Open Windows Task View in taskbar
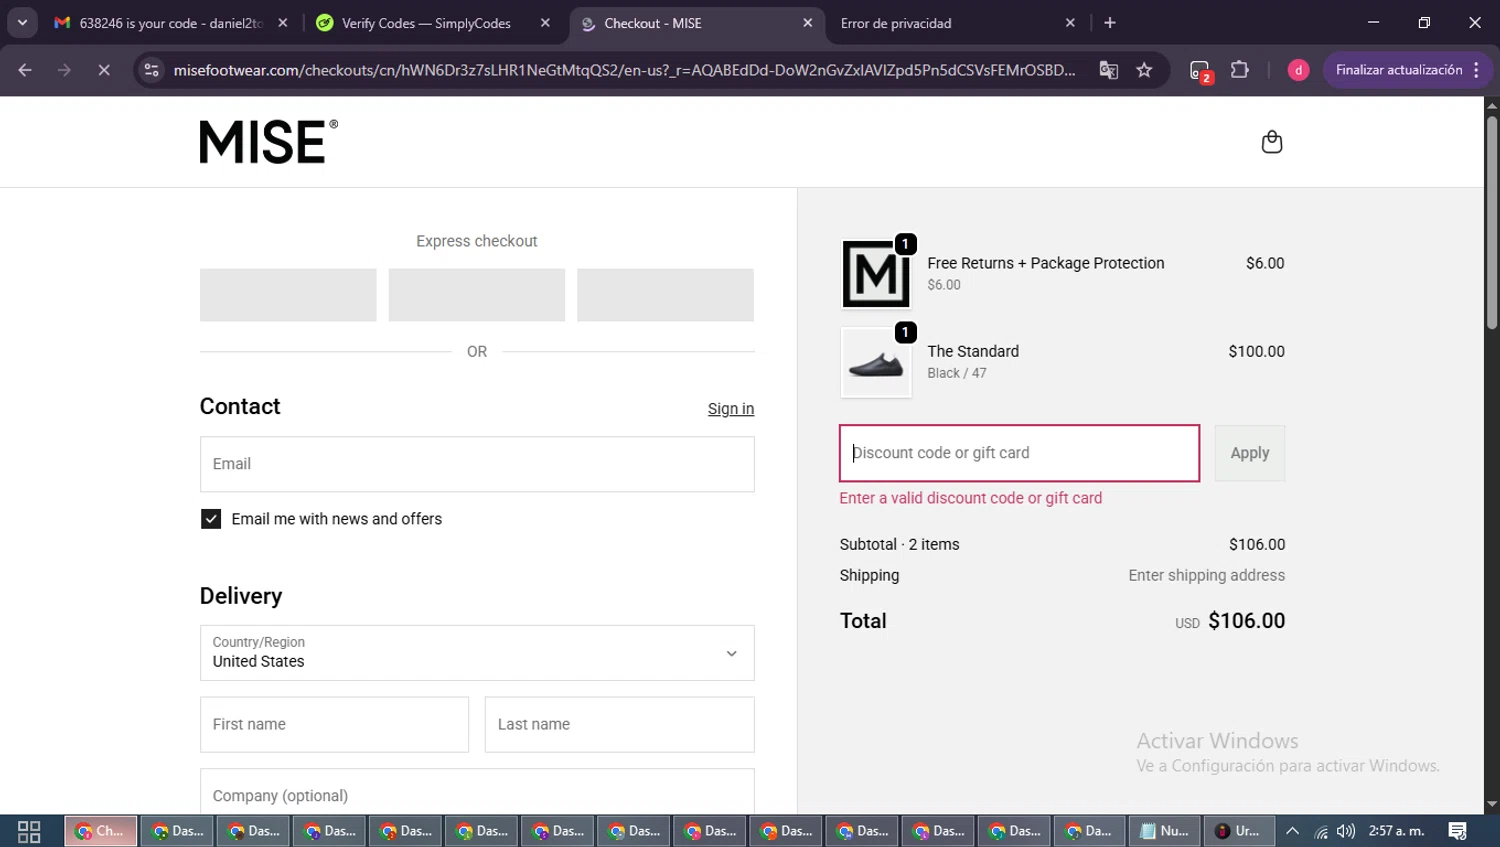The image size is (1500, 847). coord(29,831)
